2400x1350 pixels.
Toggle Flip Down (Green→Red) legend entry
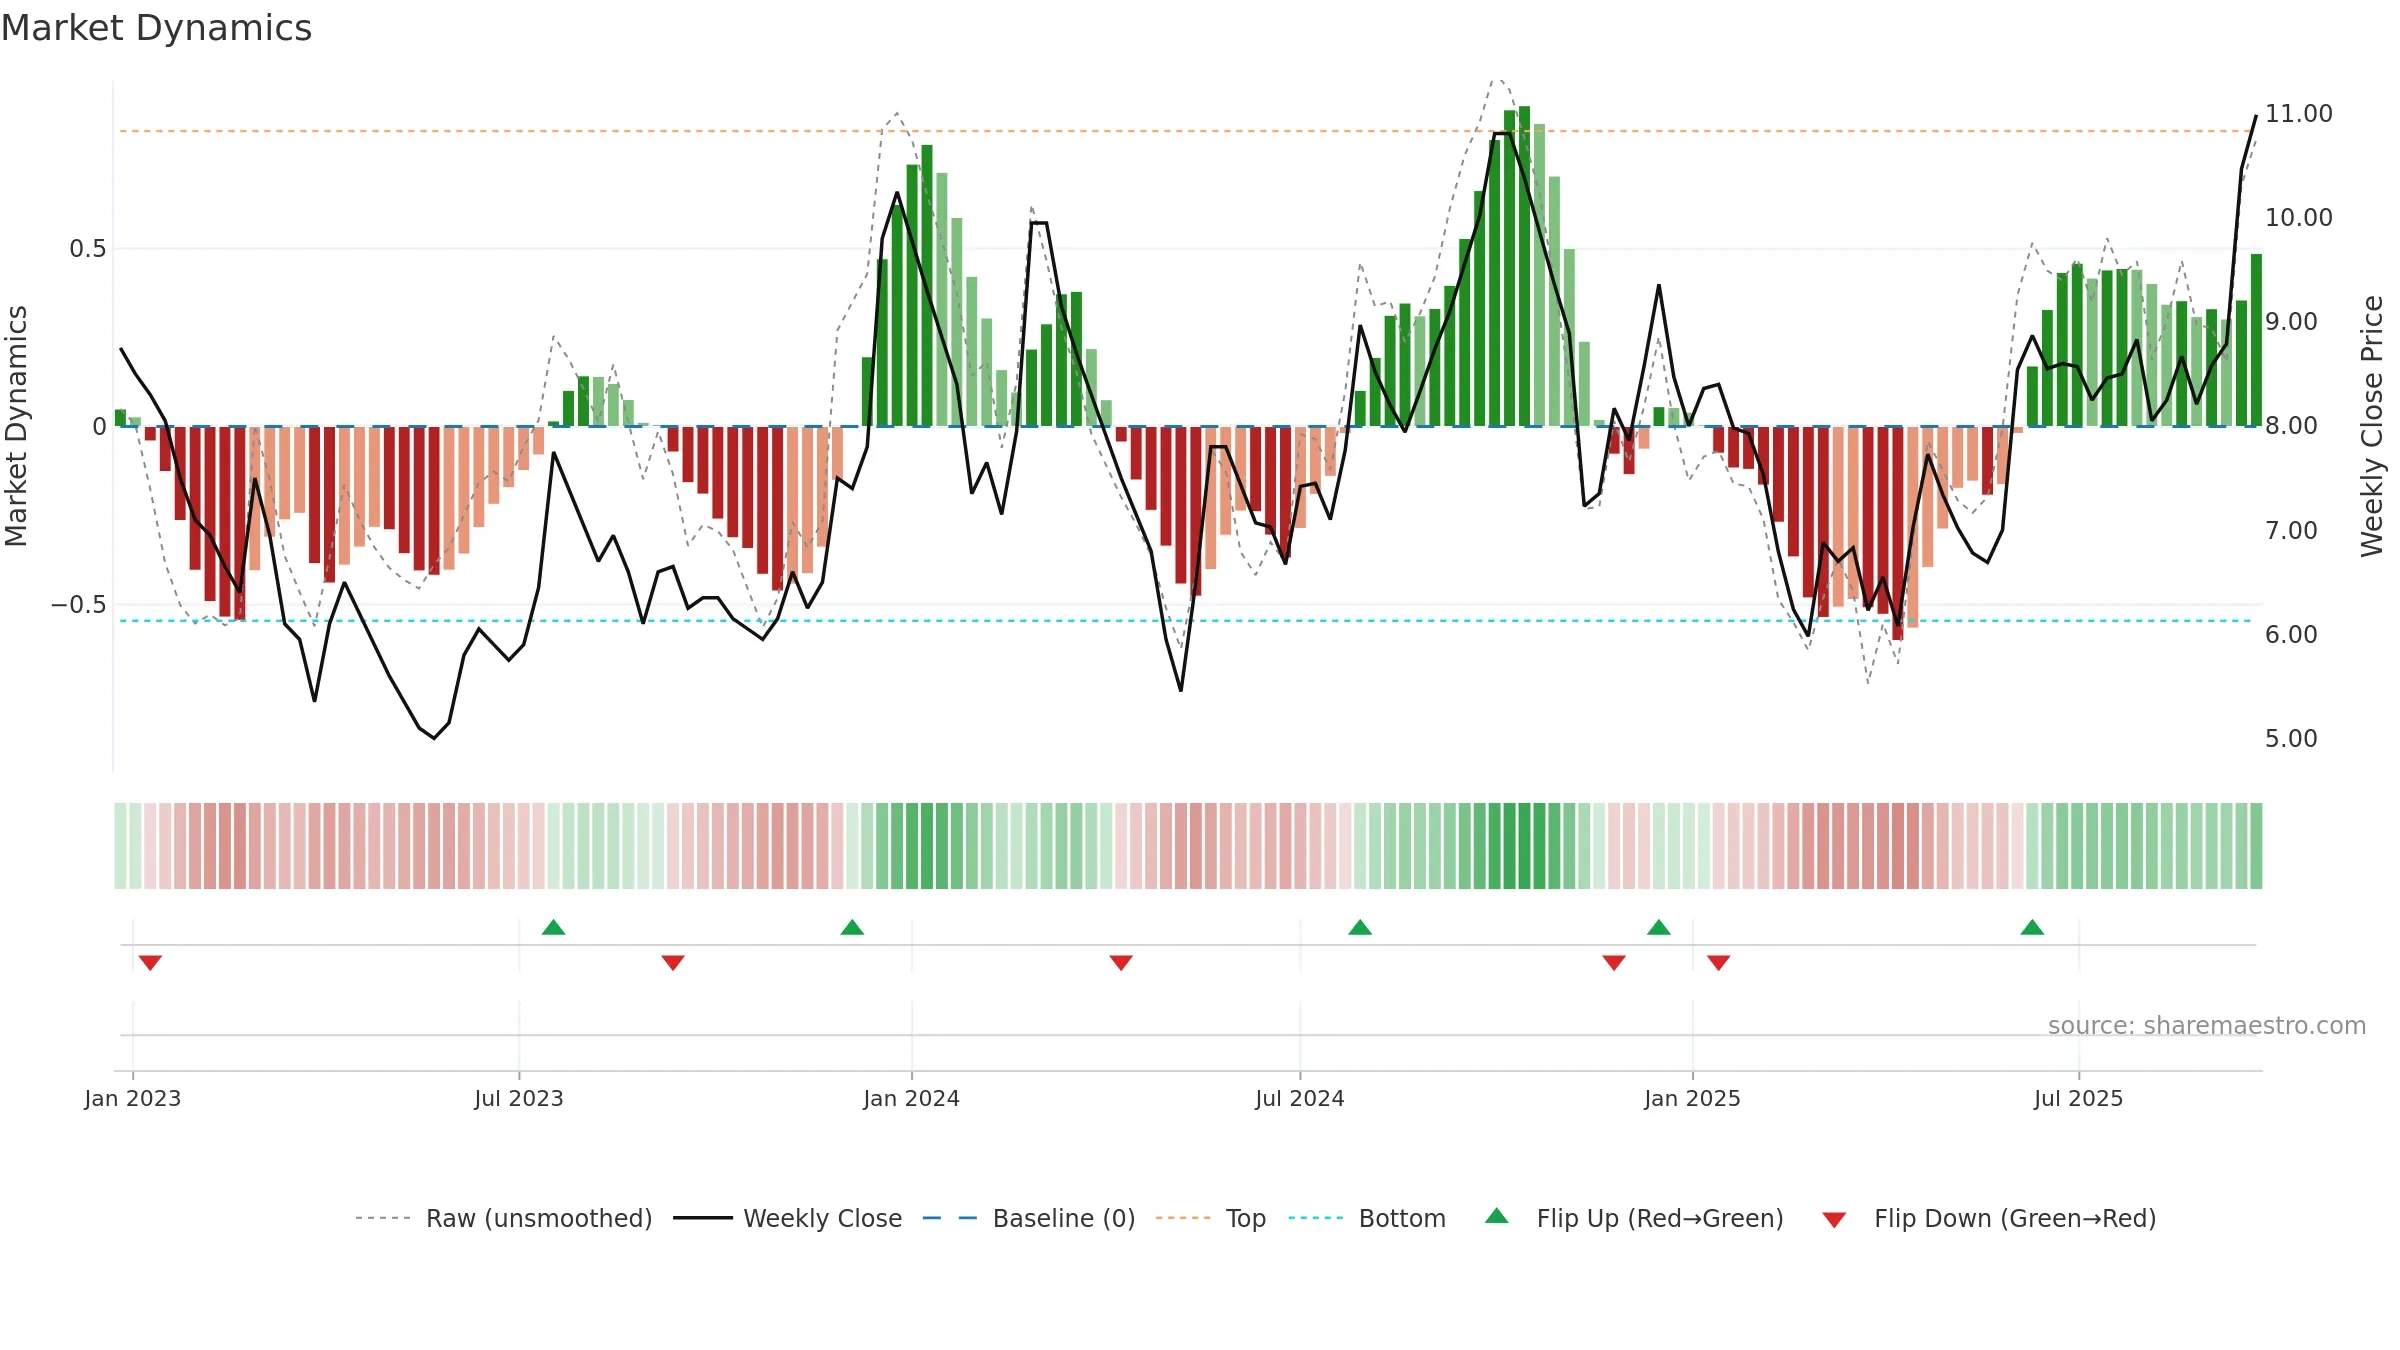1989,1218
